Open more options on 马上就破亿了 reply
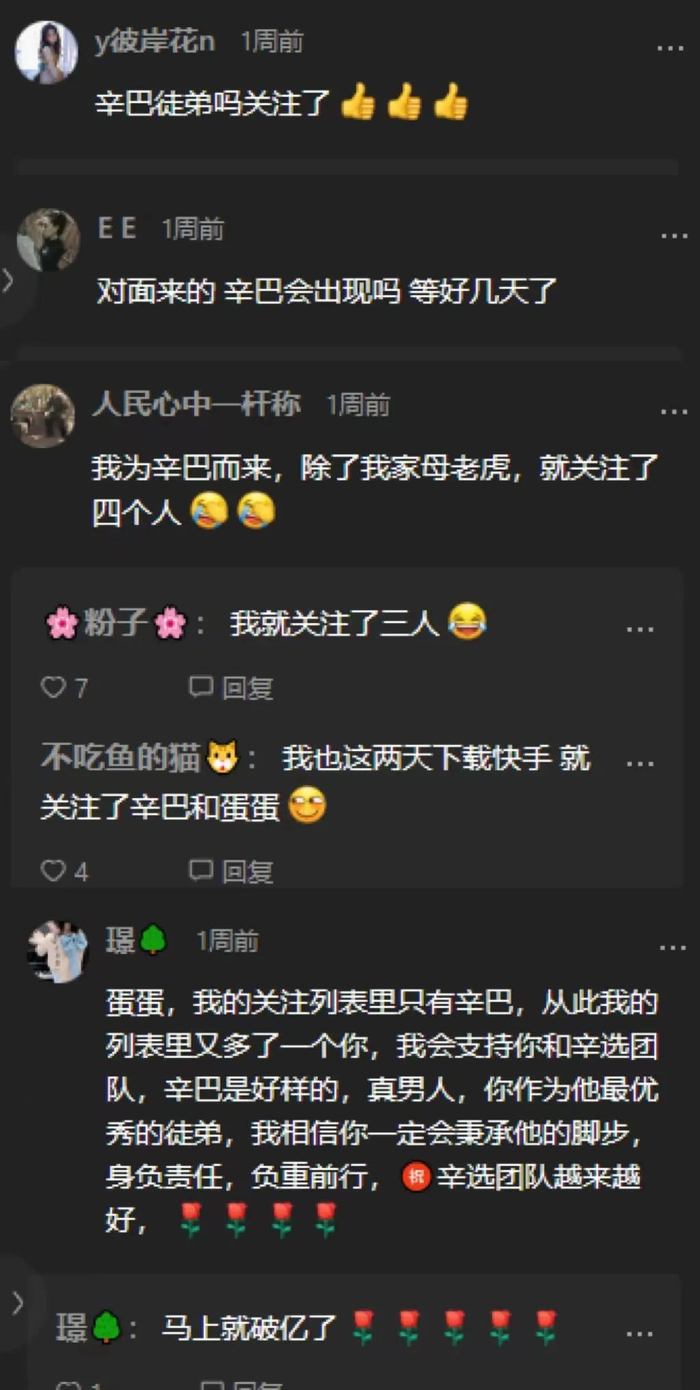Screen dimensions: 700x1390 click(x=640, y=1334)
